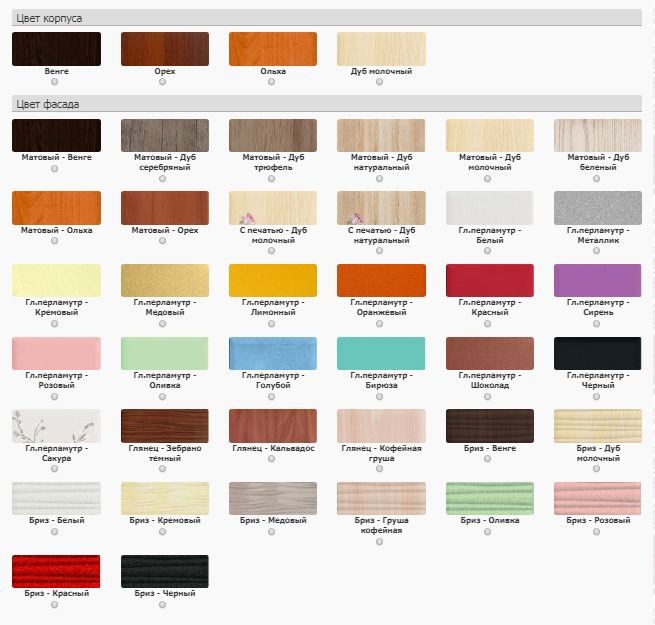Click the Гл.перламутр - Сирень purple swatch

[x=597, y=281]
